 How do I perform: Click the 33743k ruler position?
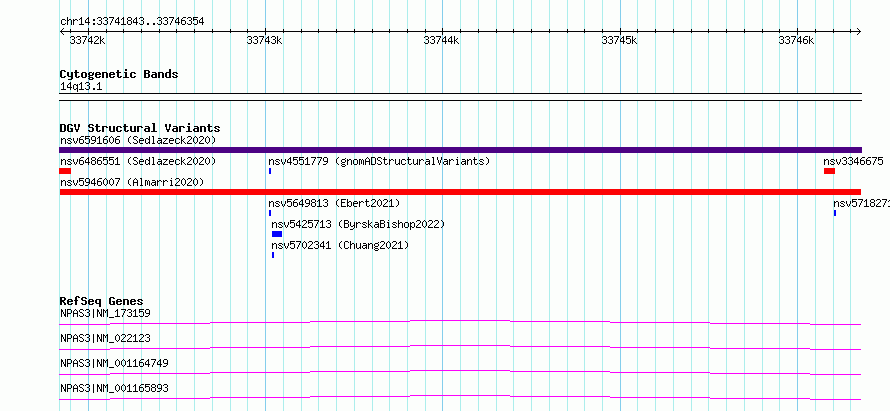coord(264,40)
